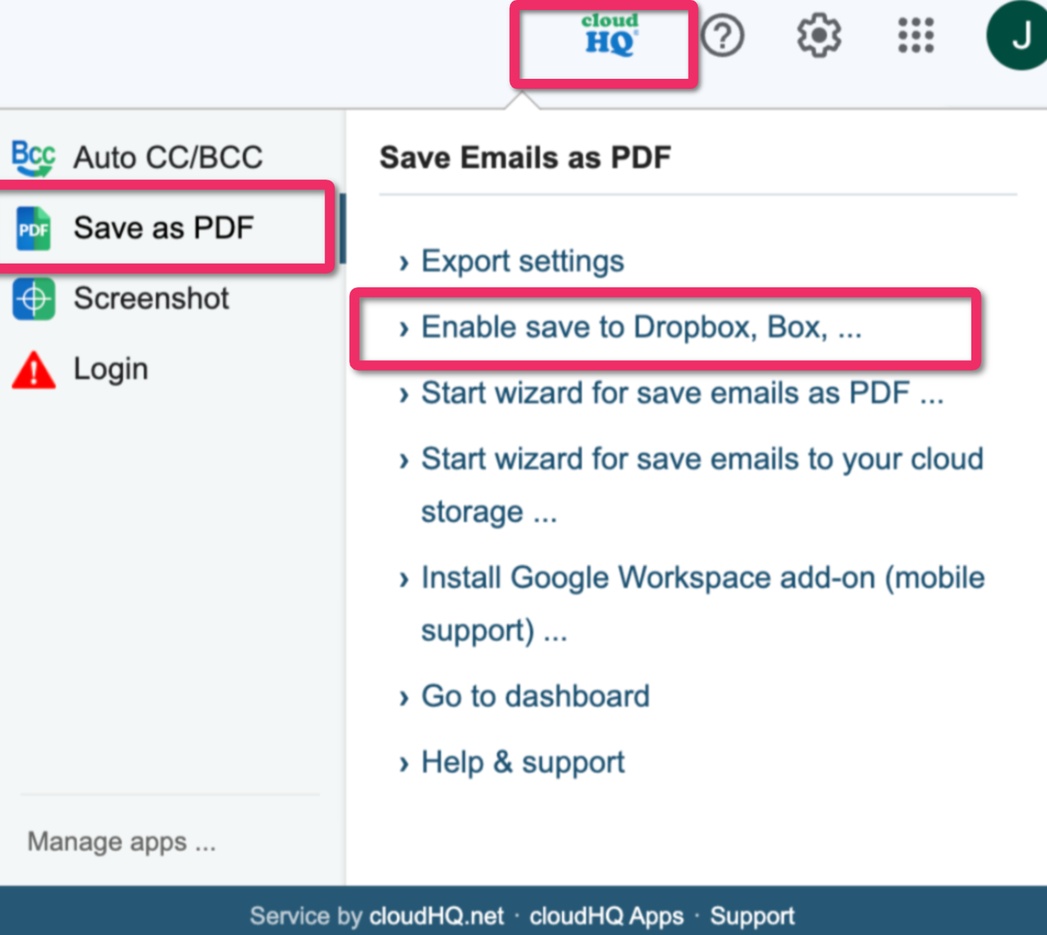Click the red warning Login icon
This screenshot has width=1047, height=935.
(33, 369)
